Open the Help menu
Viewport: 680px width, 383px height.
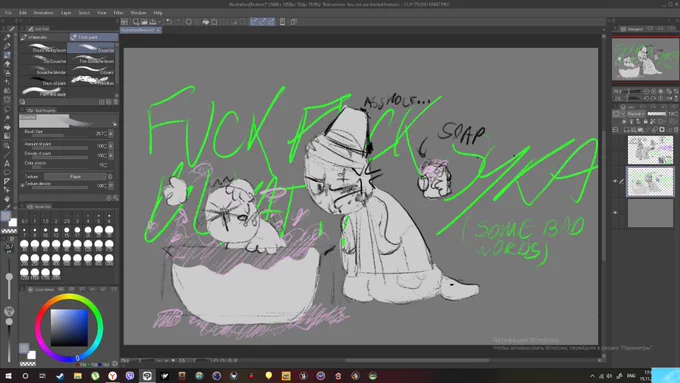pos(158,13)
